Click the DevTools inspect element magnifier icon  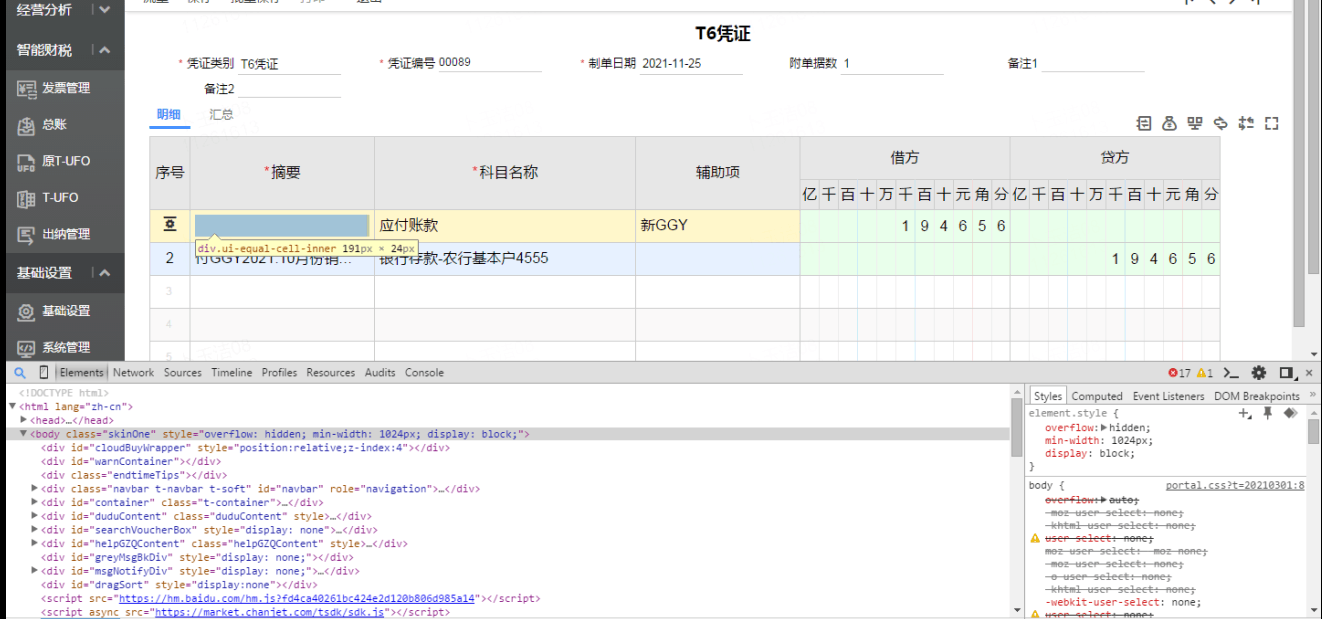(x=20, y=372)
